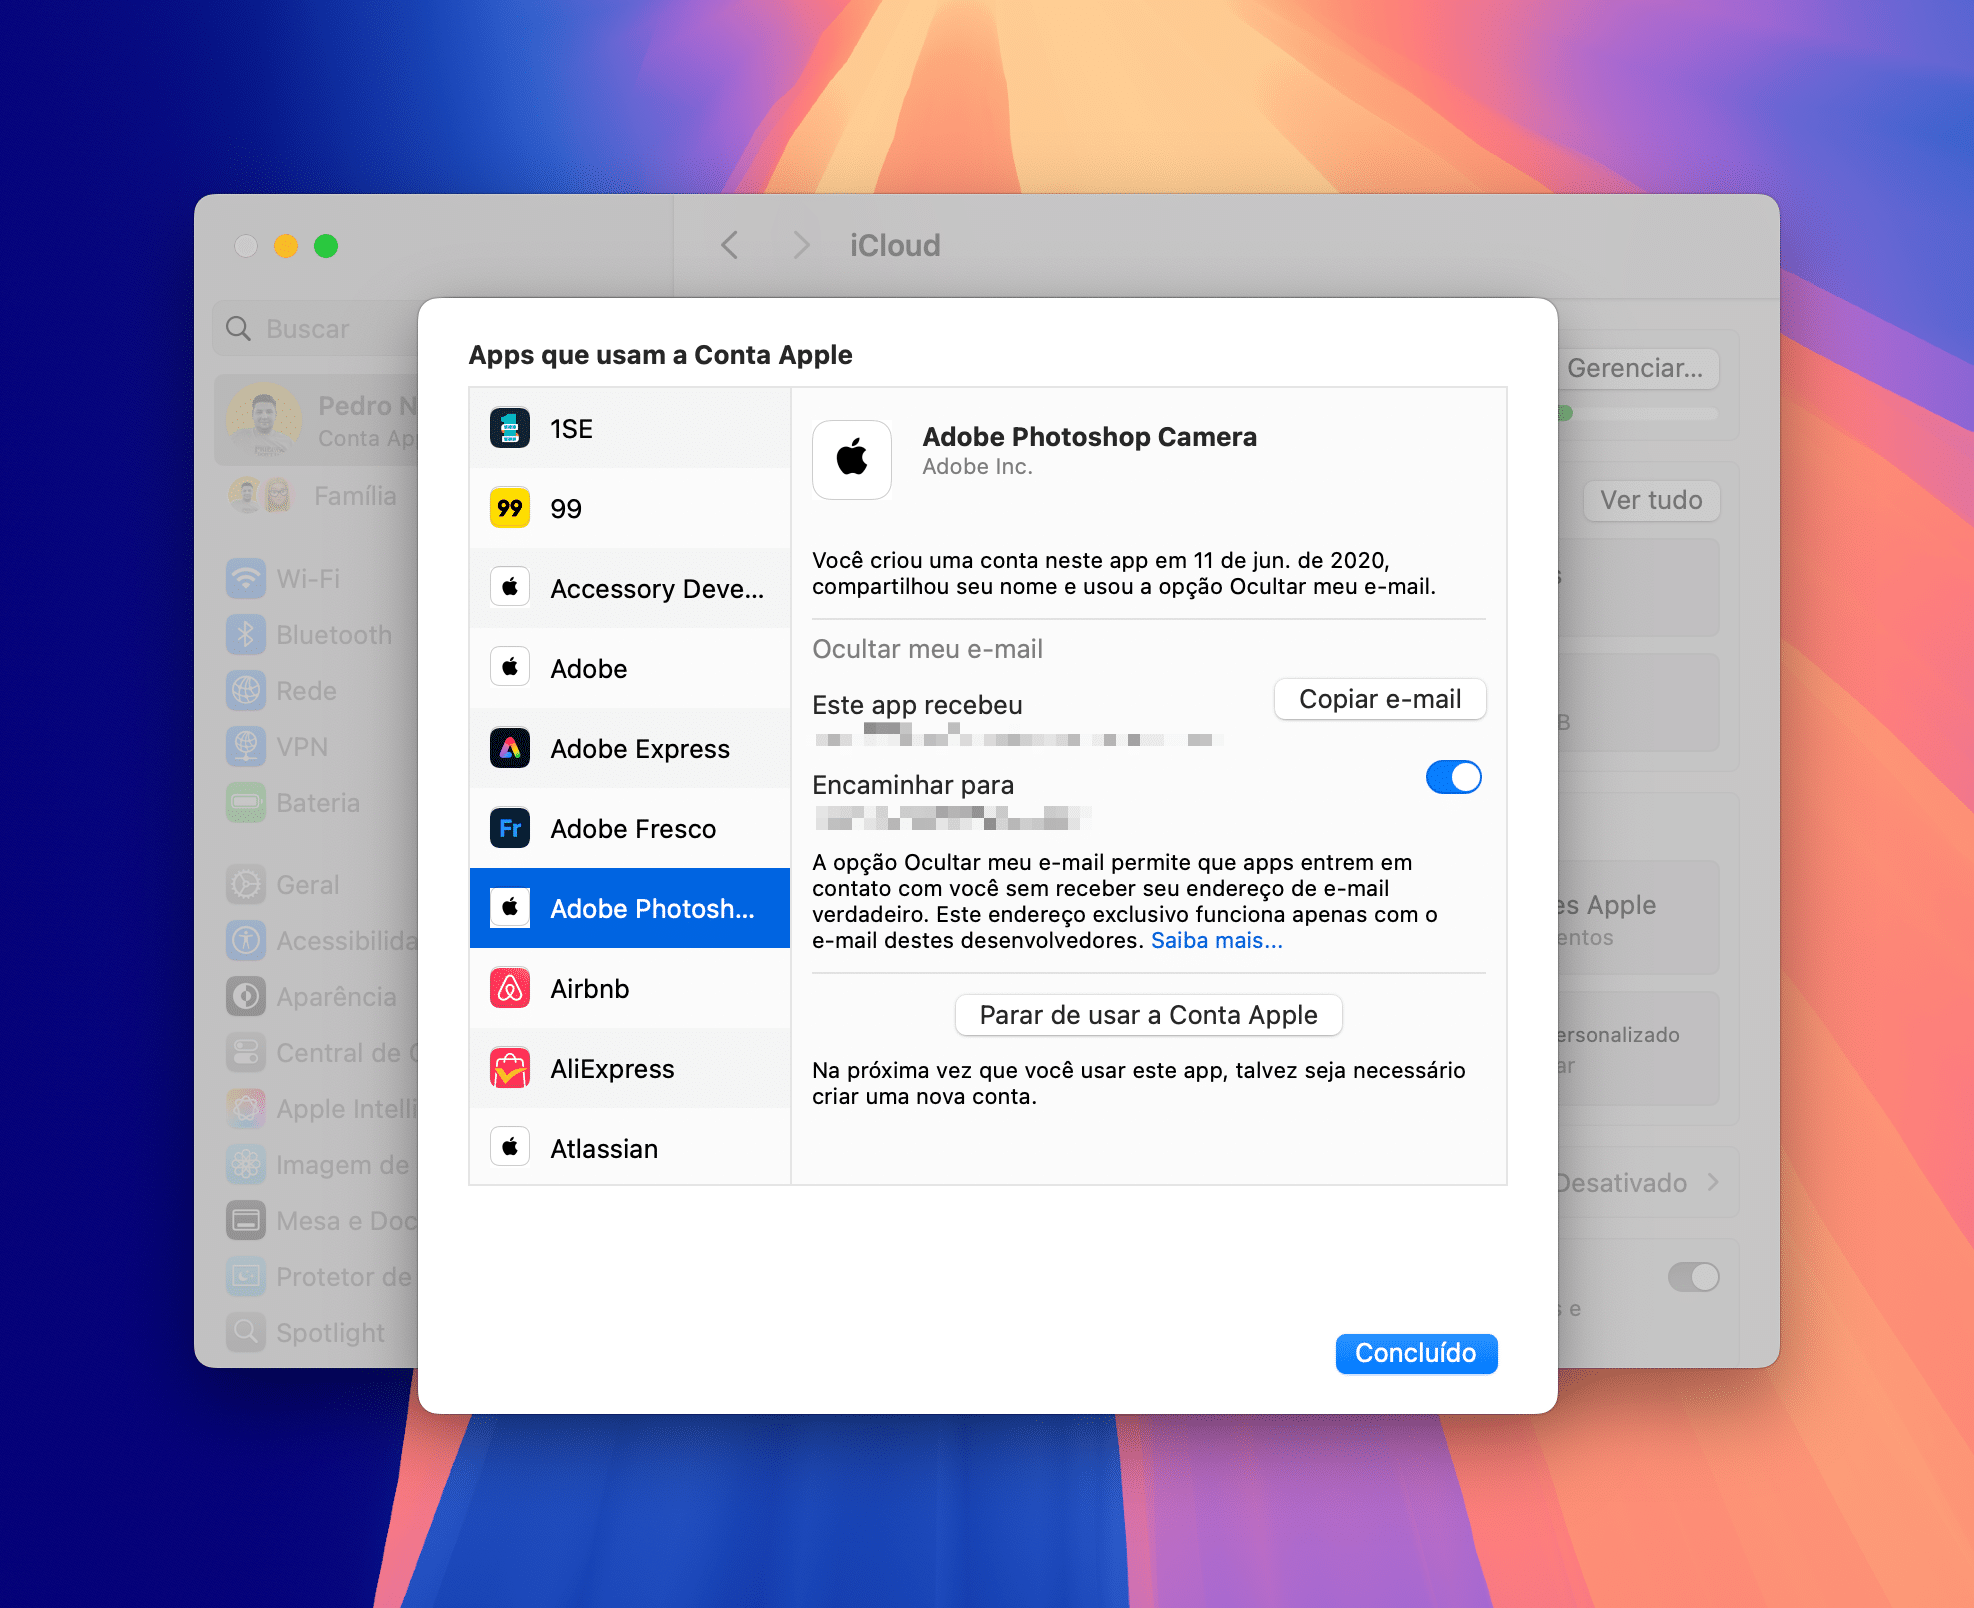
Task: Click the Airbnb app icon
Action: tap(510, 988)
